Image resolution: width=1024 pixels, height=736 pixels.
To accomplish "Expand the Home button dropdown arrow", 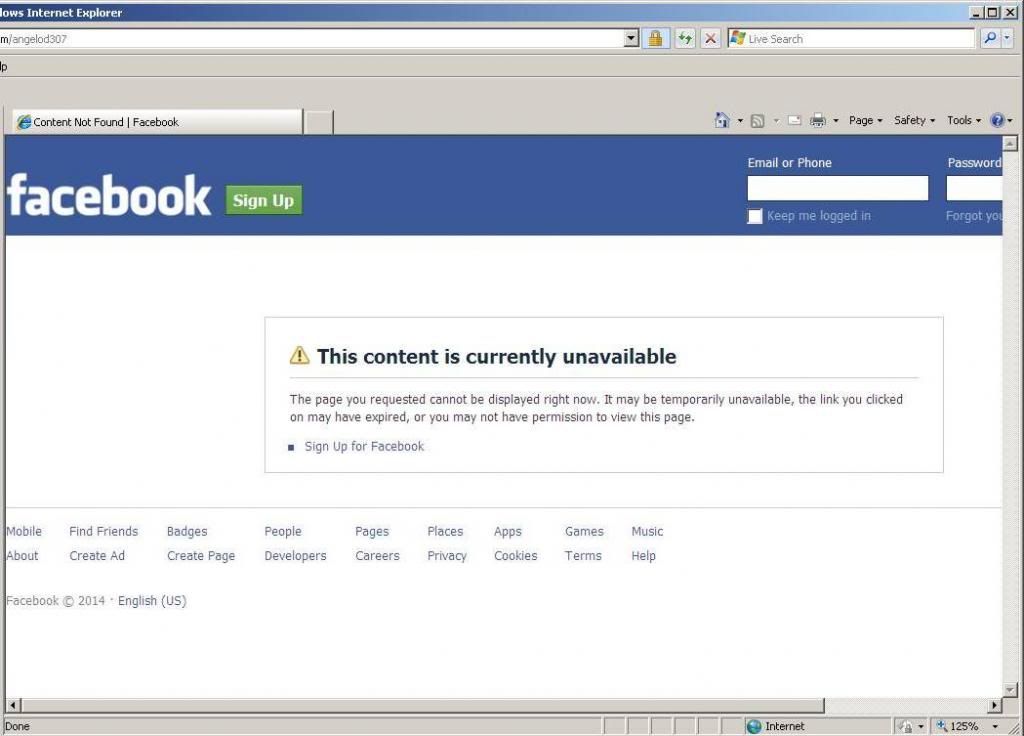I will [740, 121].
